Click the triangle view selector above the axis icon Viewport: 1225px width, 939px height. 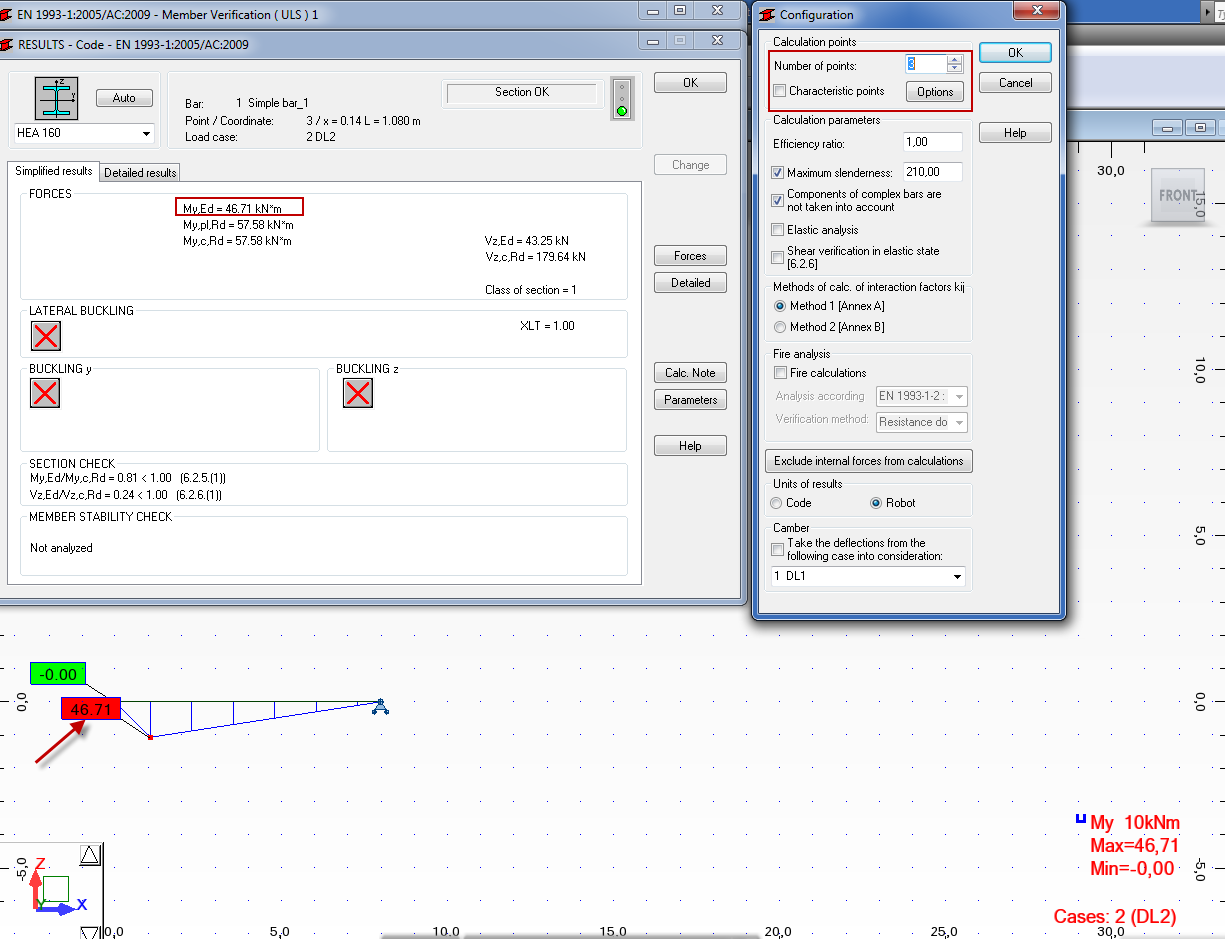90,853
